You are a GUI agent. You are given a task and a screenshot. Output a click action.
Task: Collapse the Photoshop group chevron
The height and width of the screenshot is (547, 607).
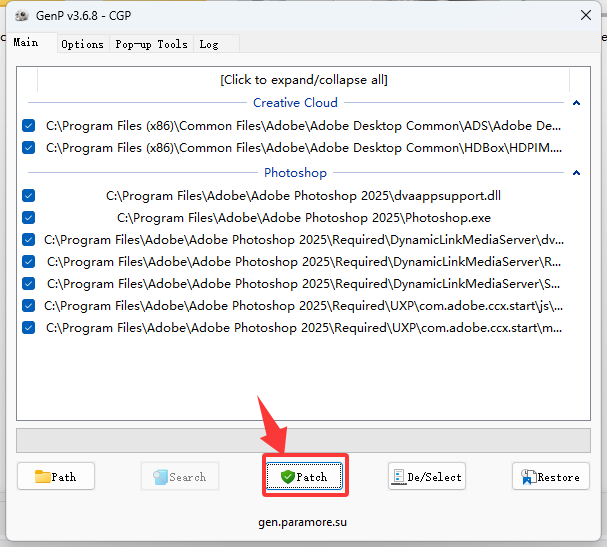[x=576, y=173]
